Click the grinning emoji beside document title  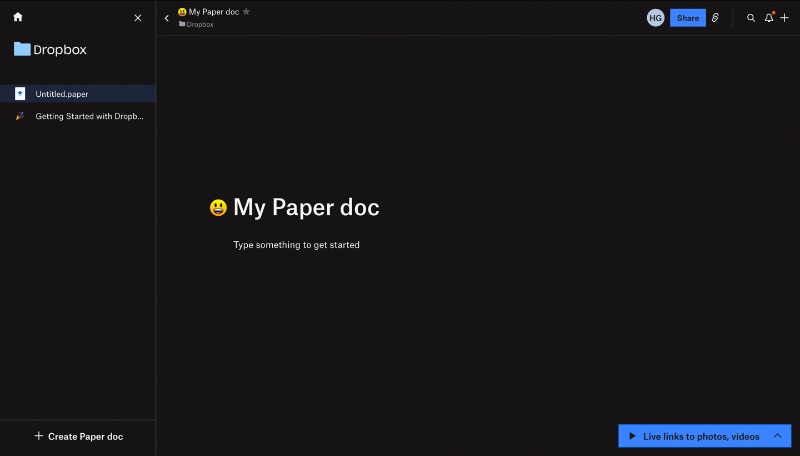coord(218,208)
